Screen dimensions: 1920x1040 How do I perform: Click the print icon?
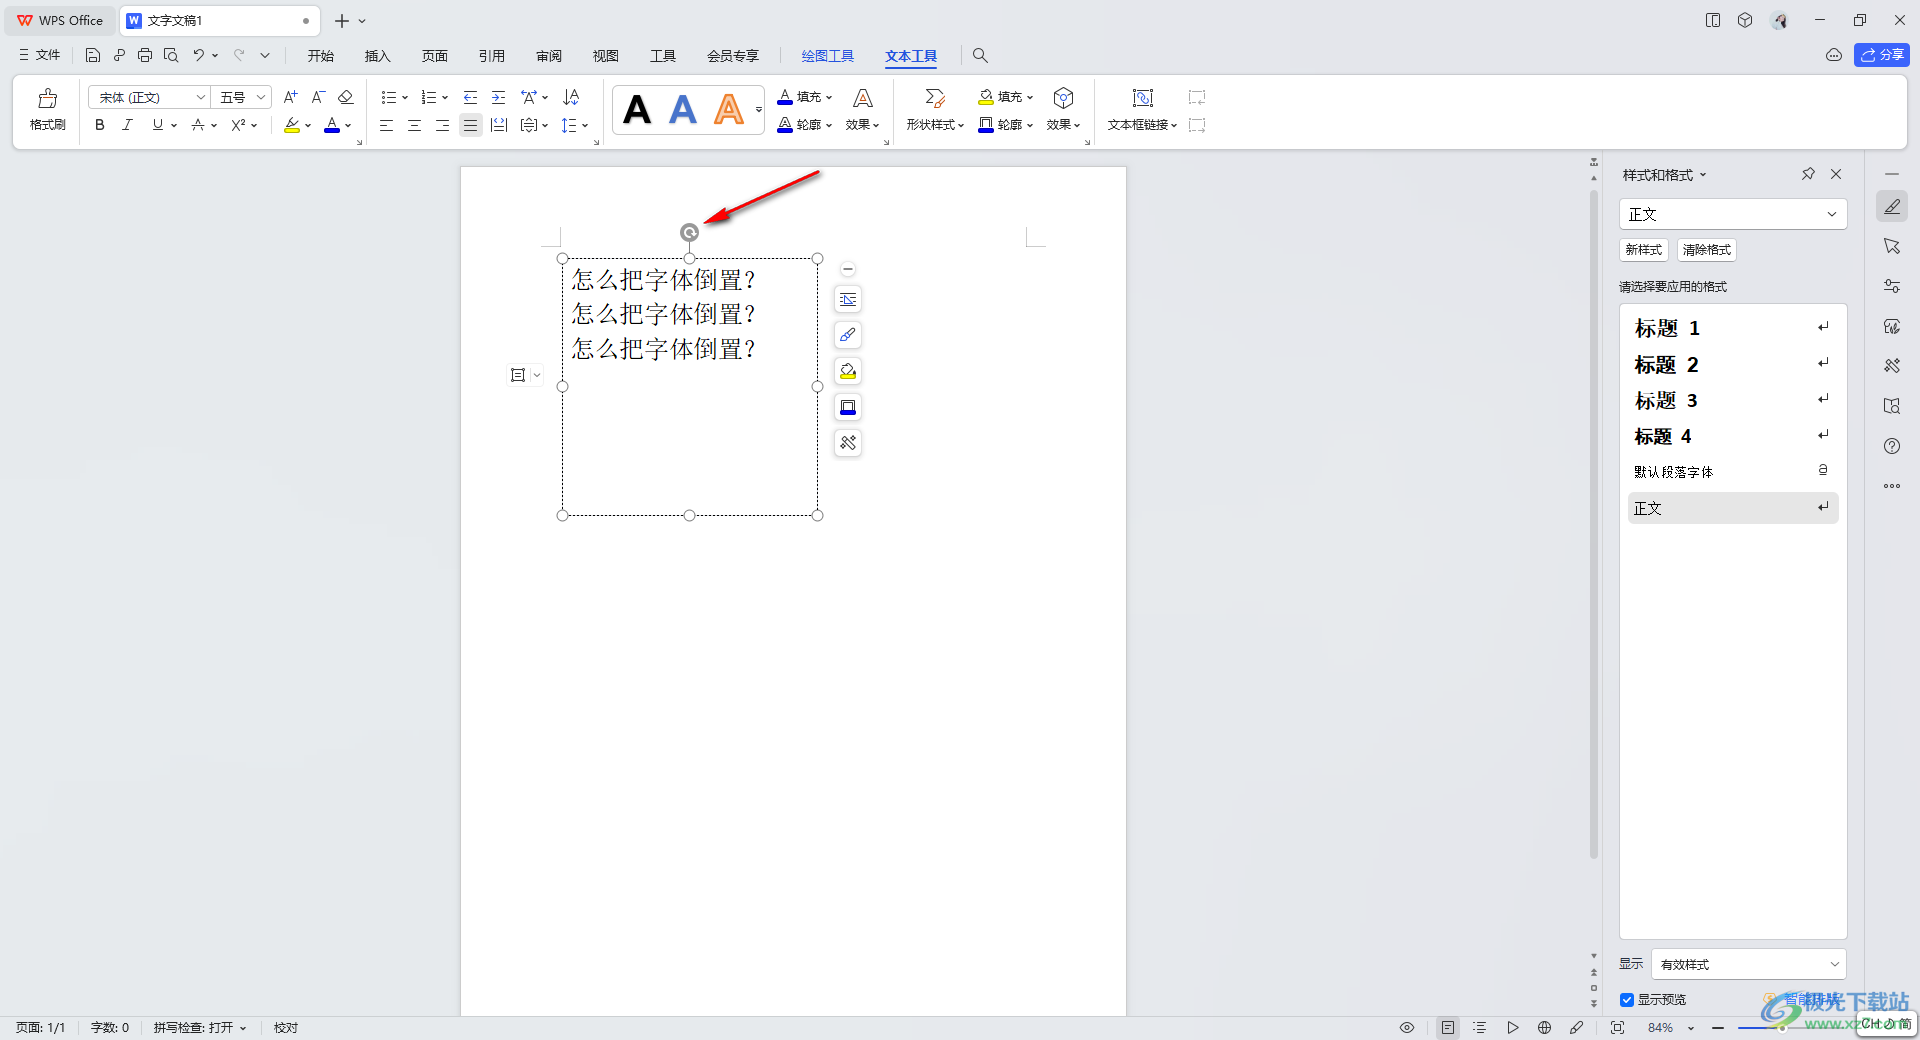(x=145, y=55)
